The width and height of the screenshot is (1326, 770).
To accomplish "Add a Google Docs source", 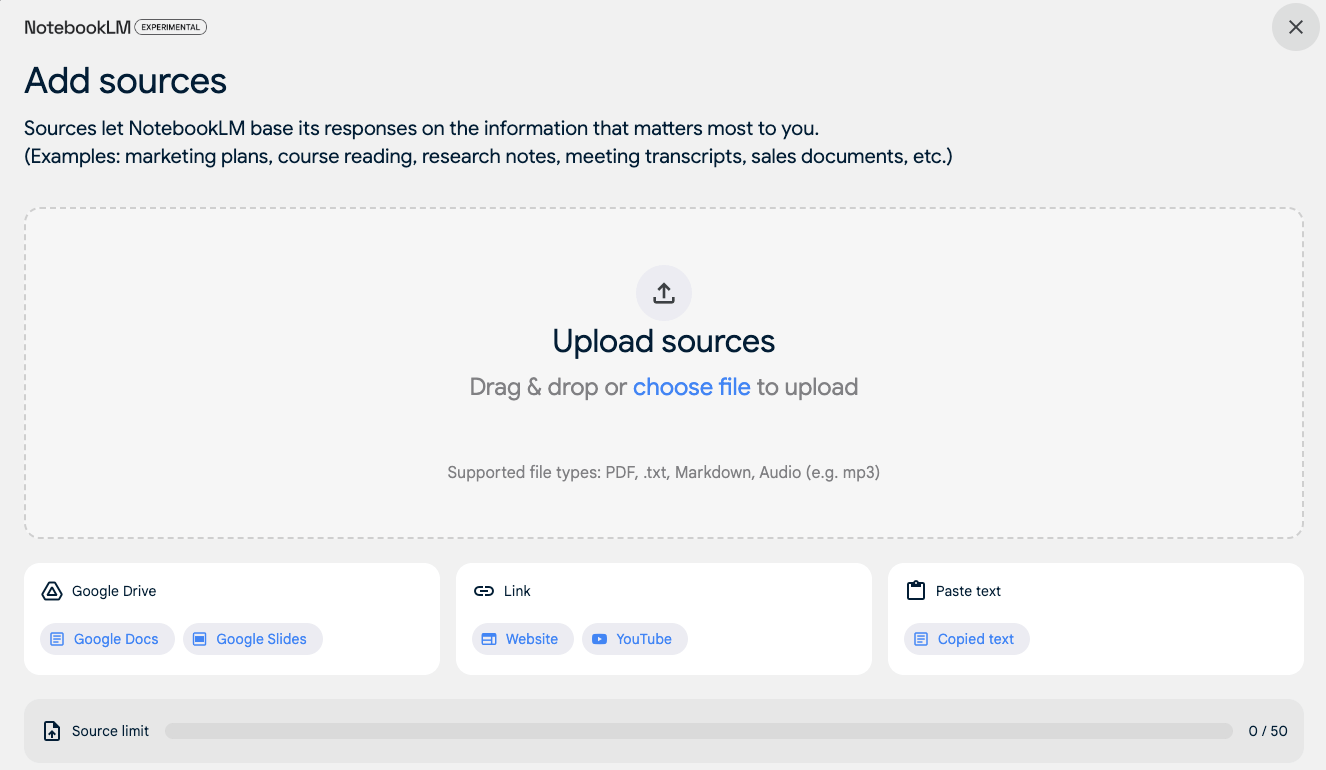I will point(107,639).
